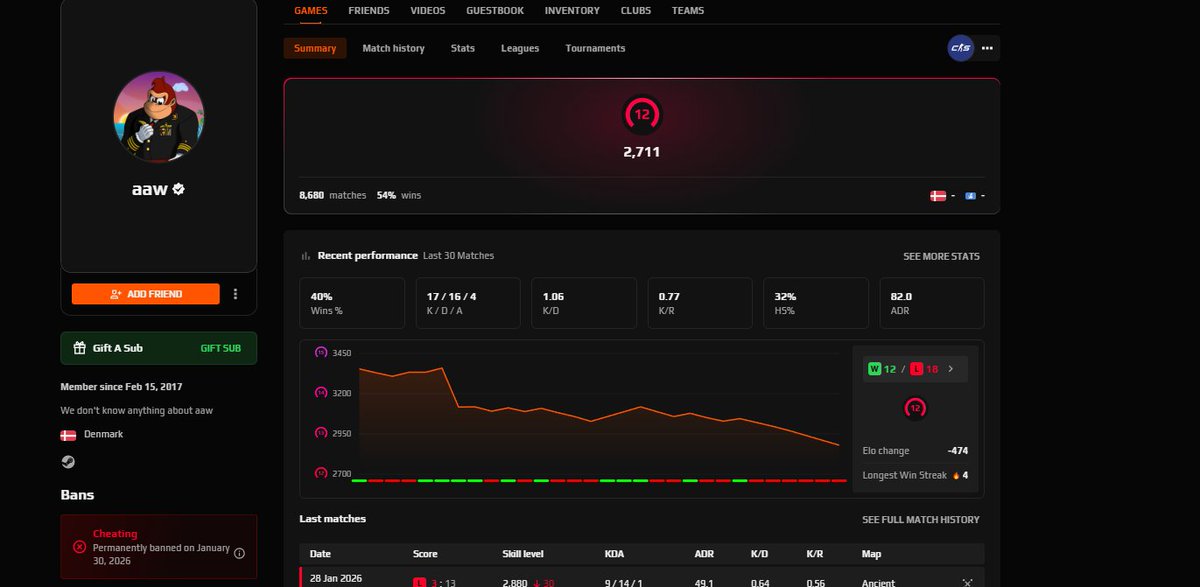This screenshot has height=587, width=1200.
Task: Click the Denmark flag country ranking icon
Action: 938,196
